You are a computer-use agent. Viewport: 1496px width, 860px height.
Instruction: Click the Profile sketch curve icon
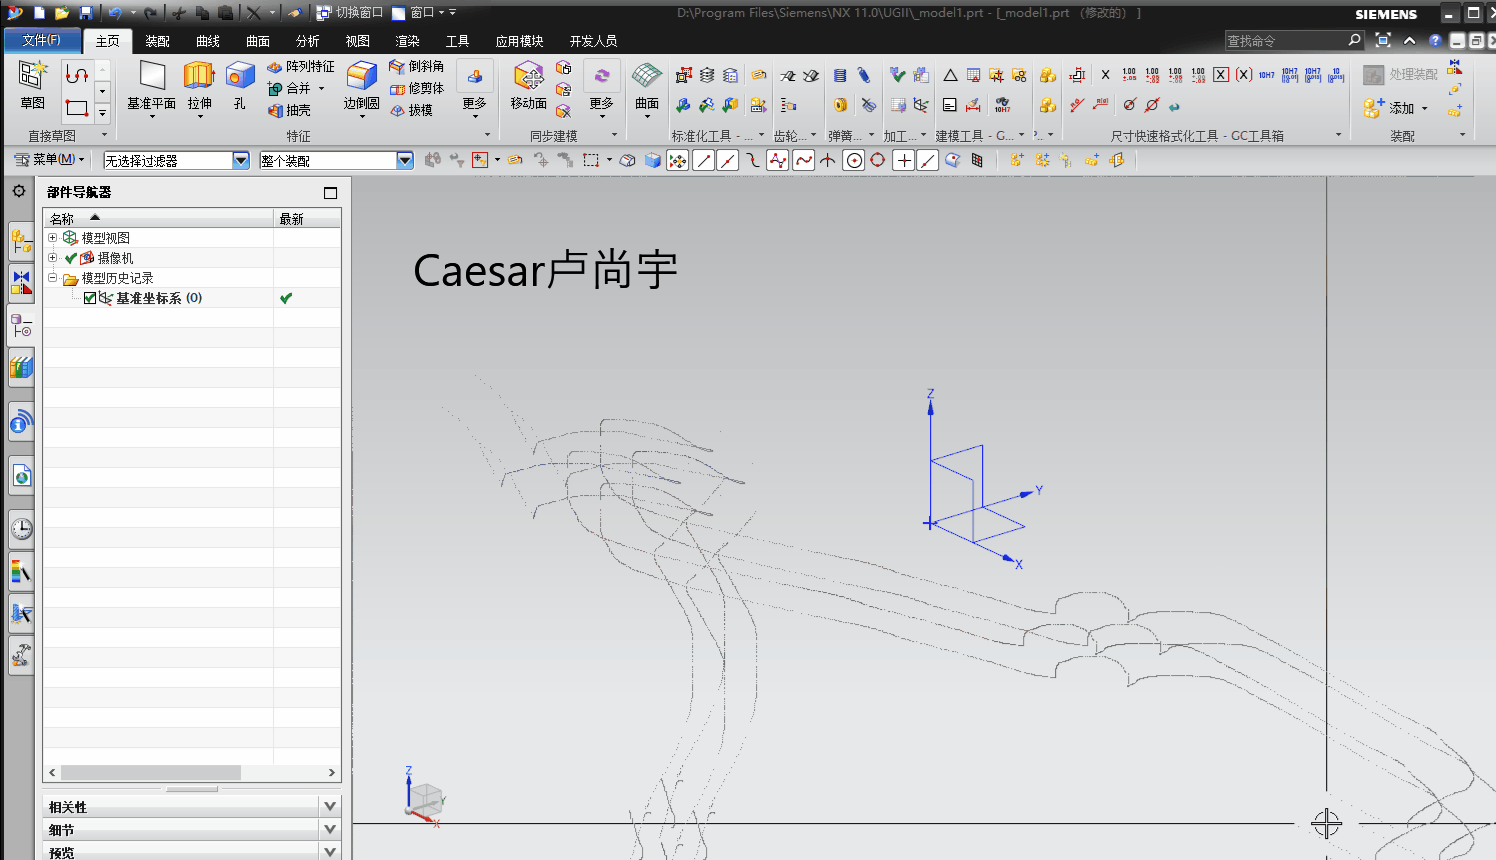(x=77, y=74)
